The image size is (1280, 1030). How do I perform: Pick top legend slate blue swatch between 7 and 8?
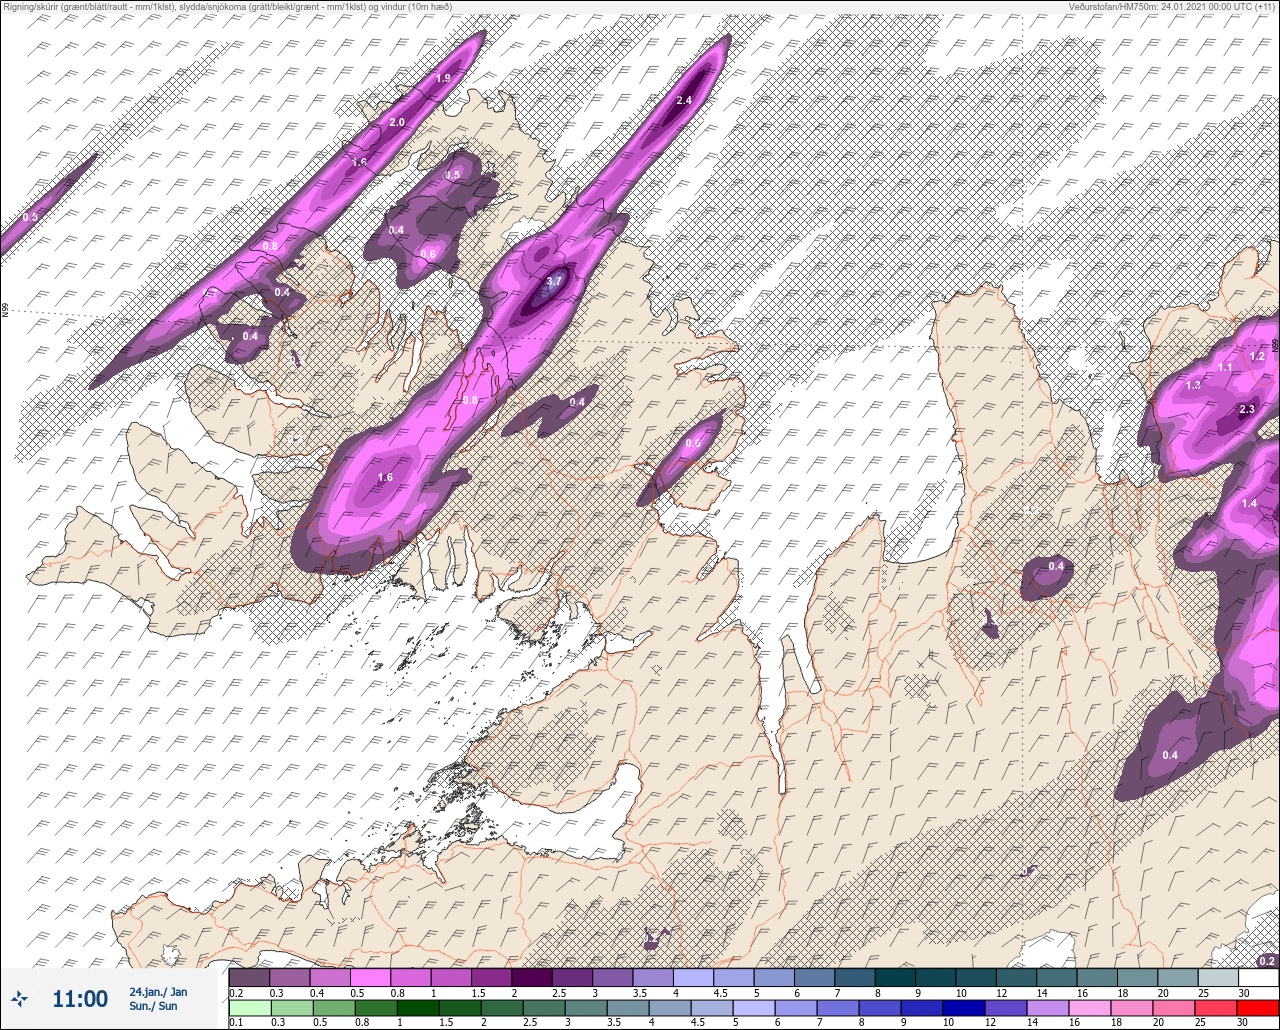click(854, 977)
